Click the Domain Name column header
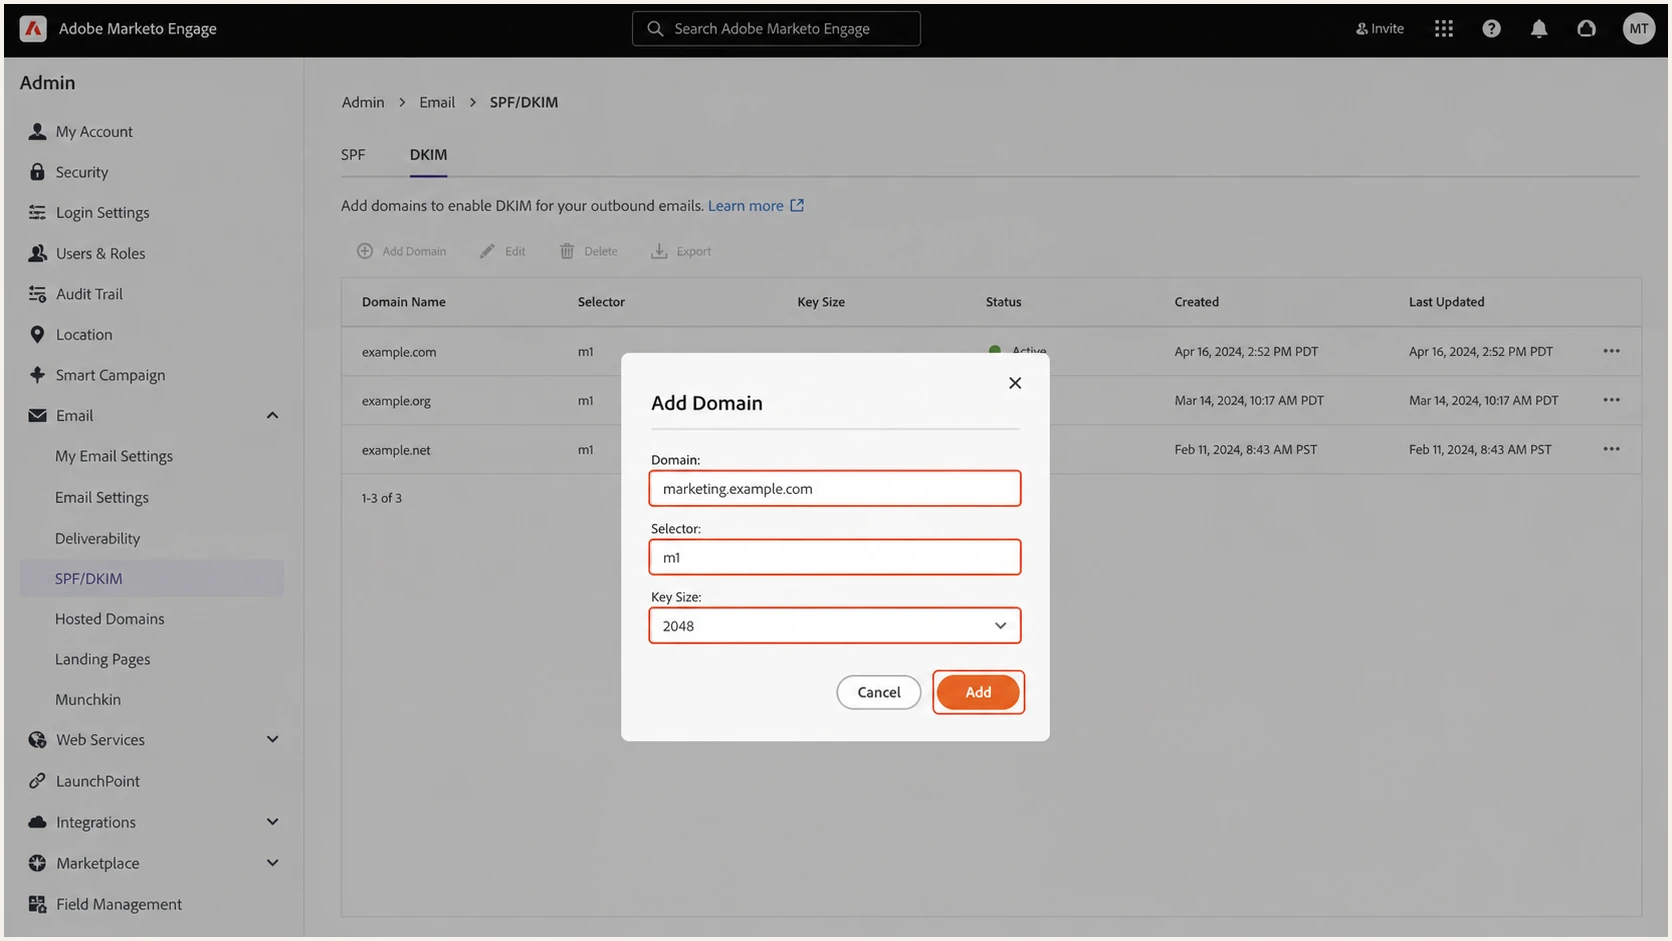 (x=404, y=302)
